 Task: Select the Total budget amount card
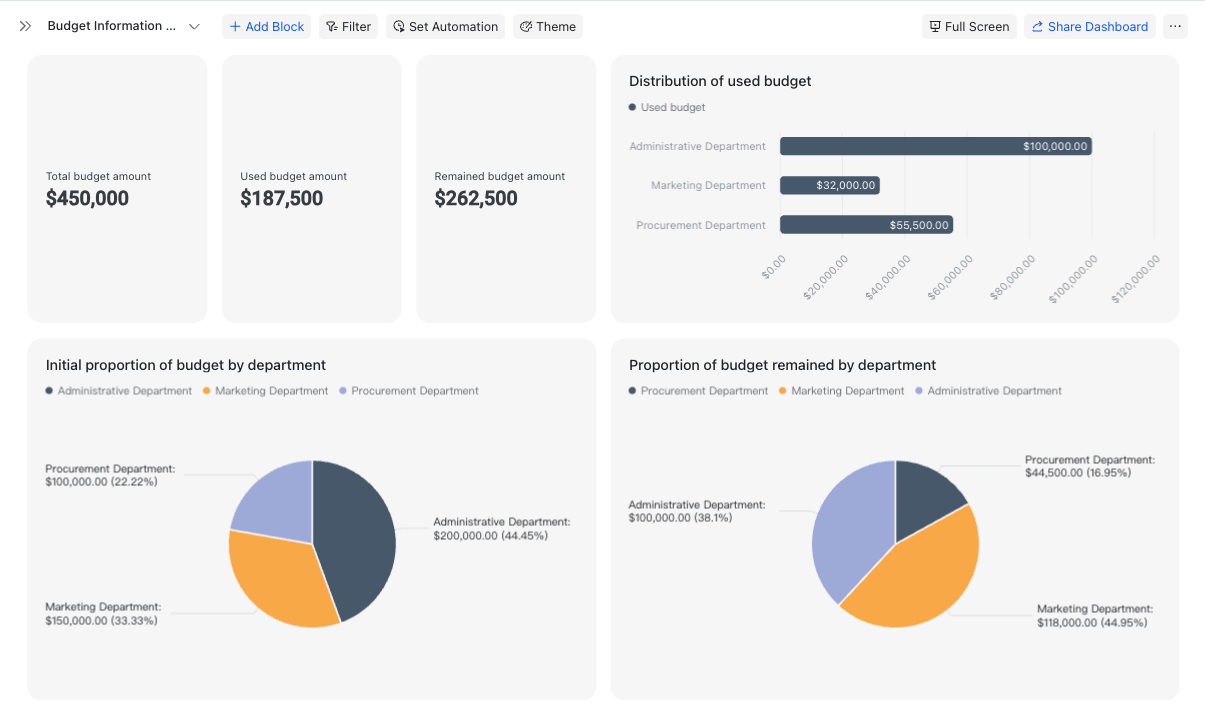coord(117,189)
